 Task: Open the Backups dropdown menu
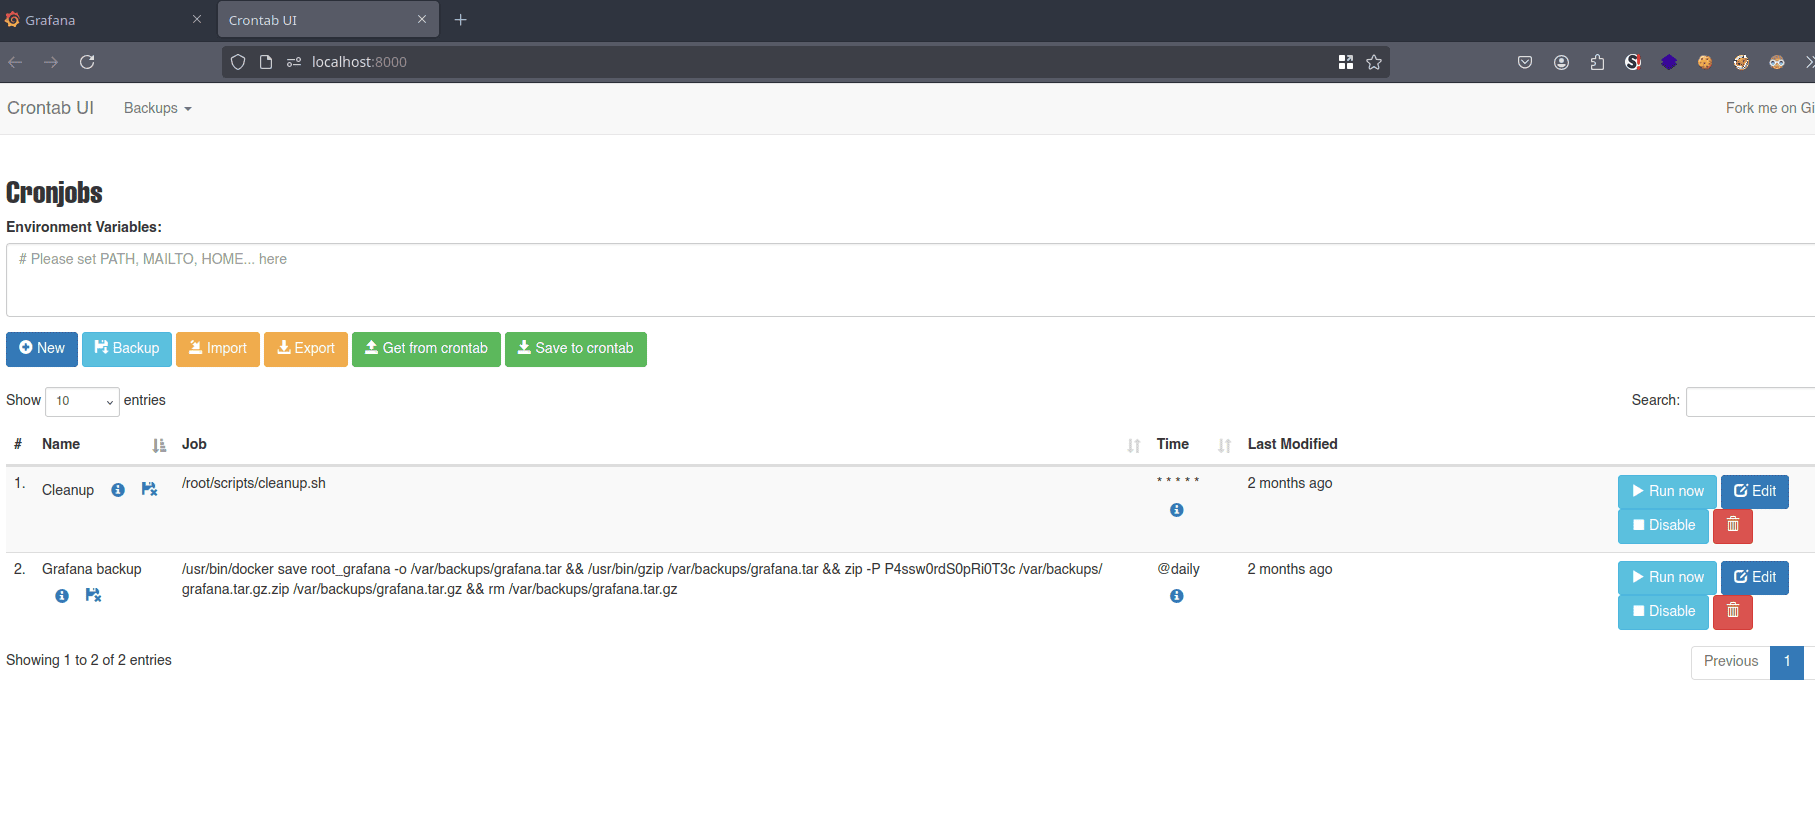click(x=157, y=108)
